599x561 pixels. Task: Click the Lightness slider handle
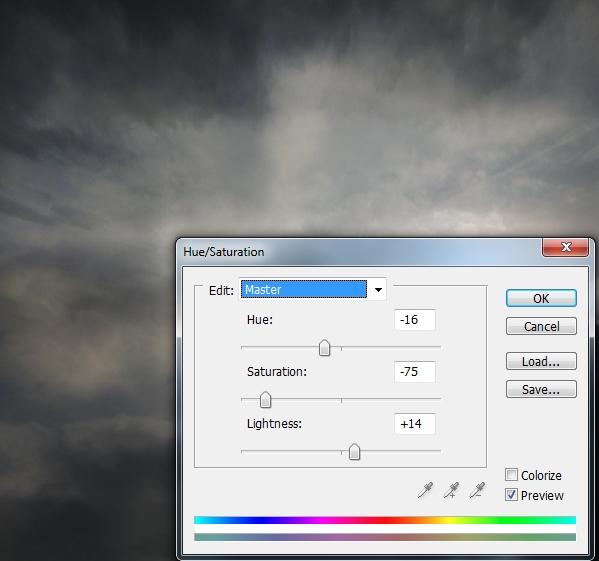click(354, 452)
